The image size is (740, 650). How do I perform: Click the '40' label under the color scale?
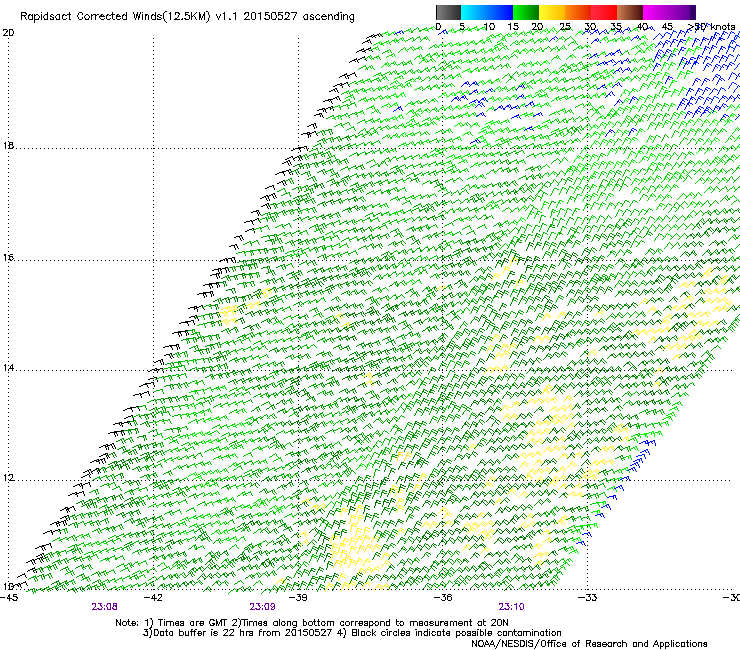pos(642,27)
